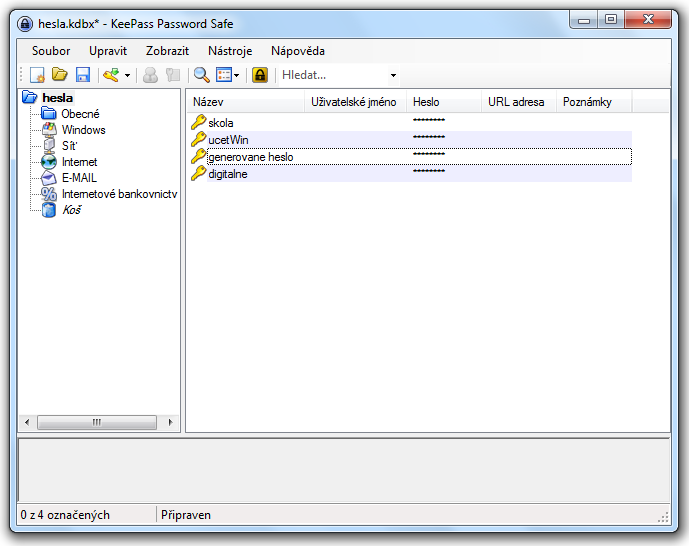
Task: Click the Internet globe icon
Action: point(49,162)
